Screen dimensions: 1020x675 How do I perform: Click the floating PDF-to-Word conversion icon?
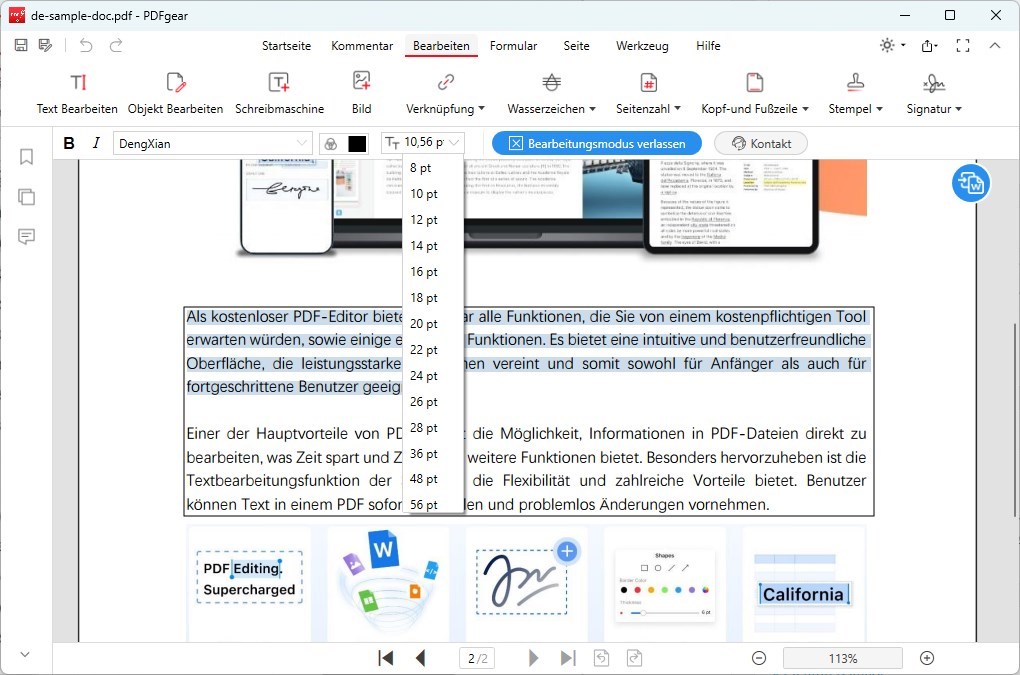pos(969,183)
